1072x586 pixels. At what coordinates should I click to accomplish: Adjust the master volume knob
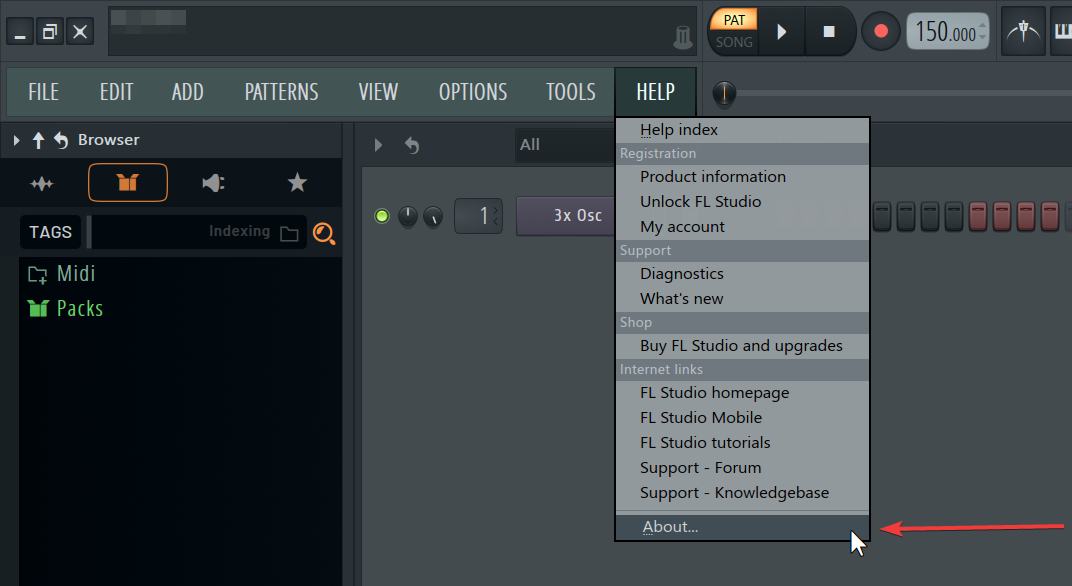click(724, 94)
